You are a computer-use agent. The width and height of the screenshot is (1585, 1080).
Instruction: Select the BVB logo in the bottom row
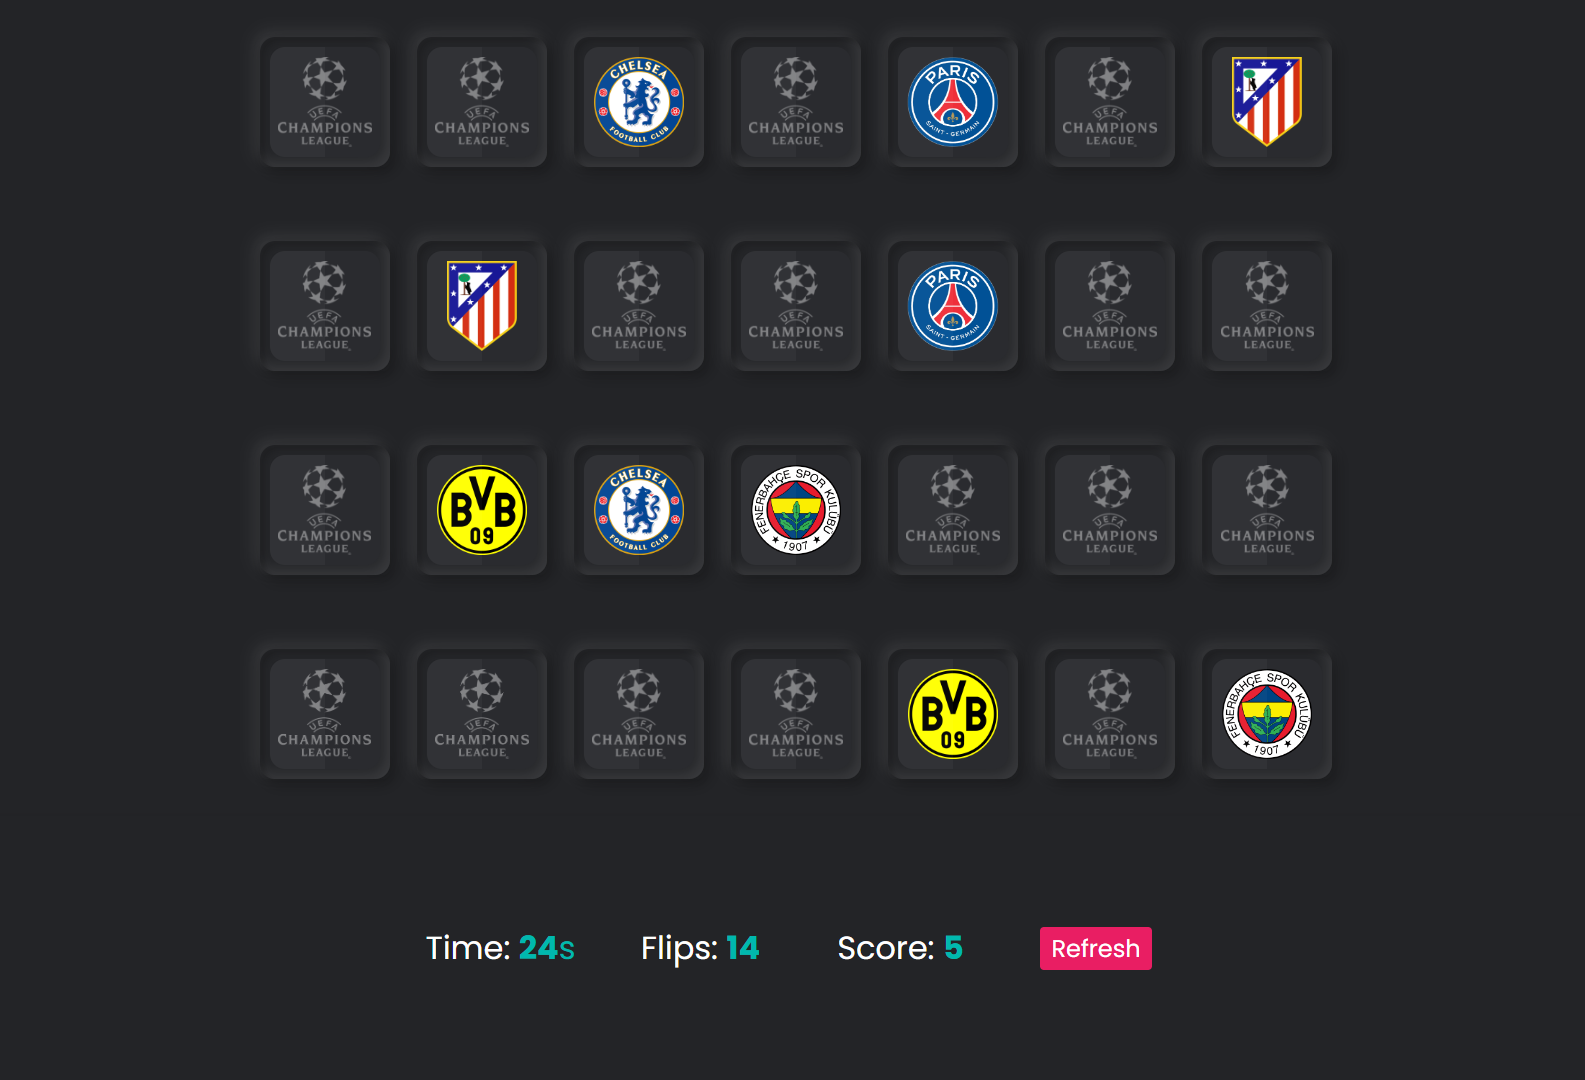click(952, 713)
